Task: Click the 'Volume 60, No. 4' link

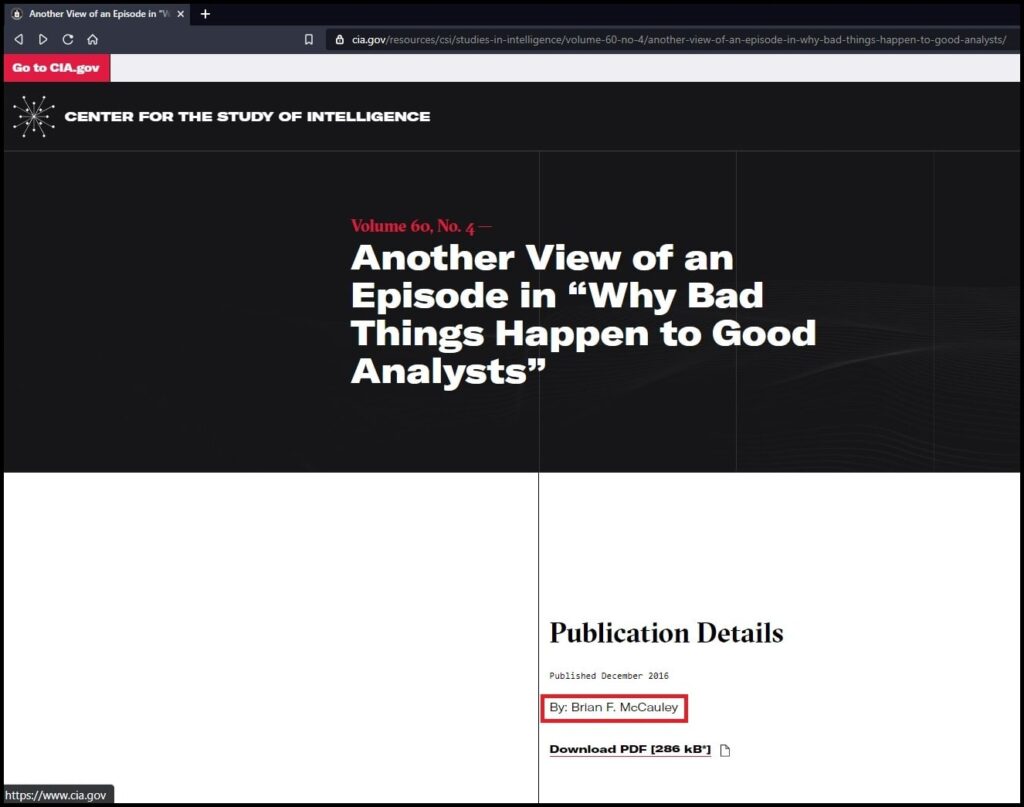Action: pos(413,226)
